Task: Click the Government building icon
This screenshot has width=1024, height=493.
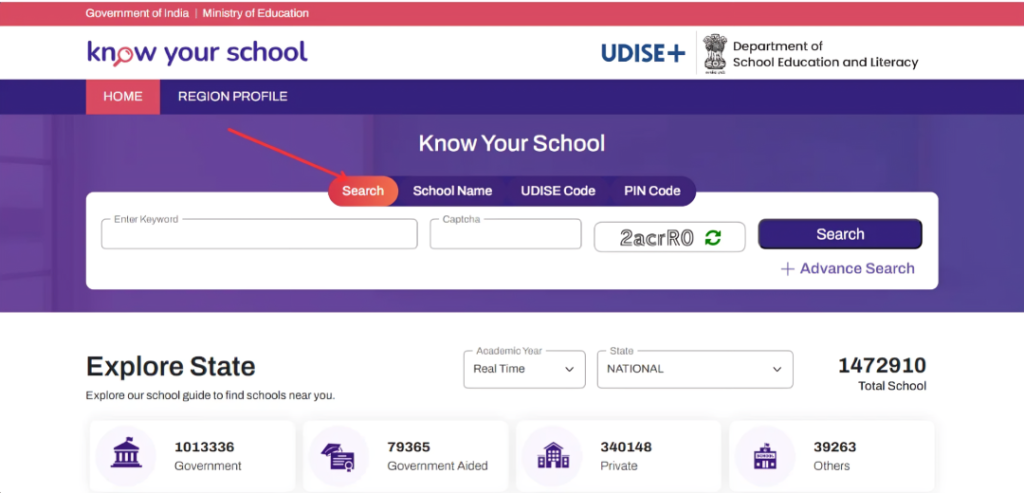Action: 126,455
